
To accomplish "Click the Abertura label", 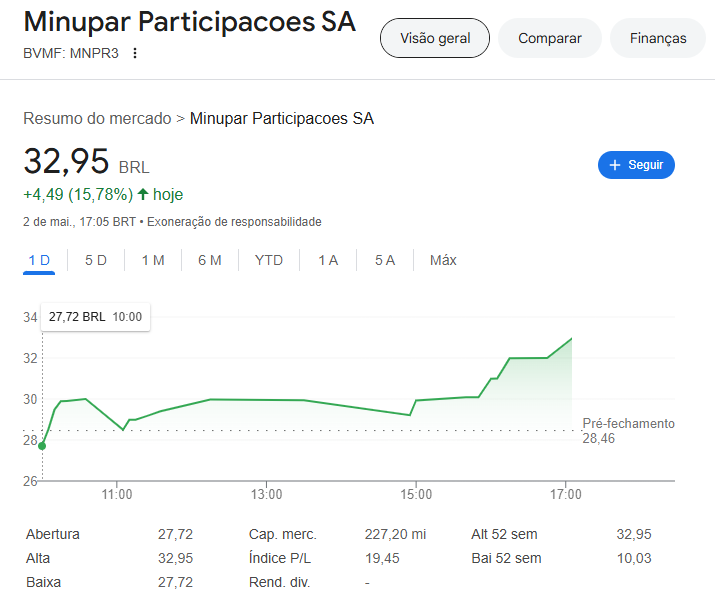I will 53,534.
